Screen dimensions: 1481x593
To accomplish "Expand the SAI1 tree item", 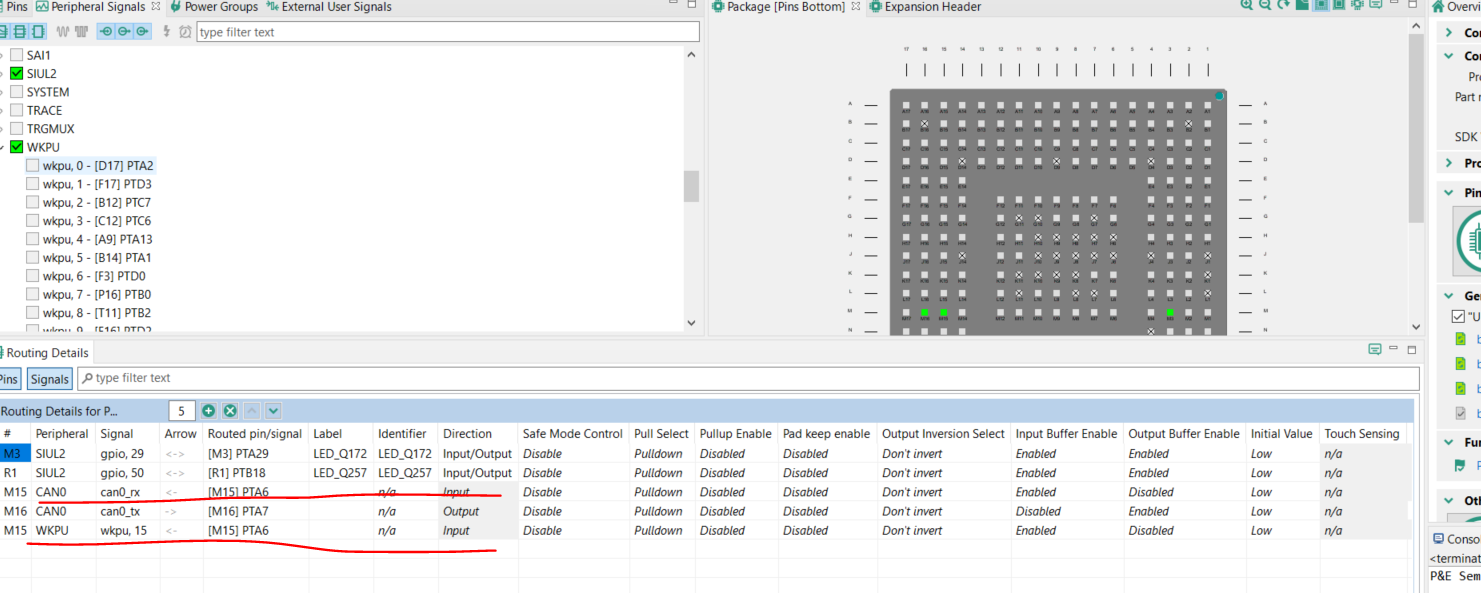I will pos(5,54).
